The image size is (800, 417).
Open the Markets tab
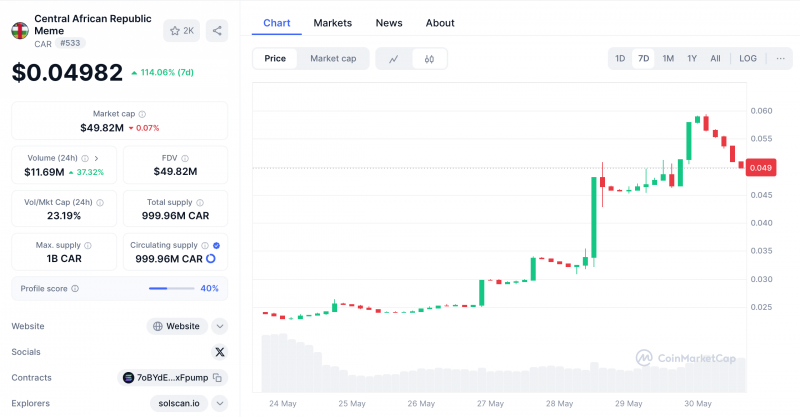(x=333, y=23)
